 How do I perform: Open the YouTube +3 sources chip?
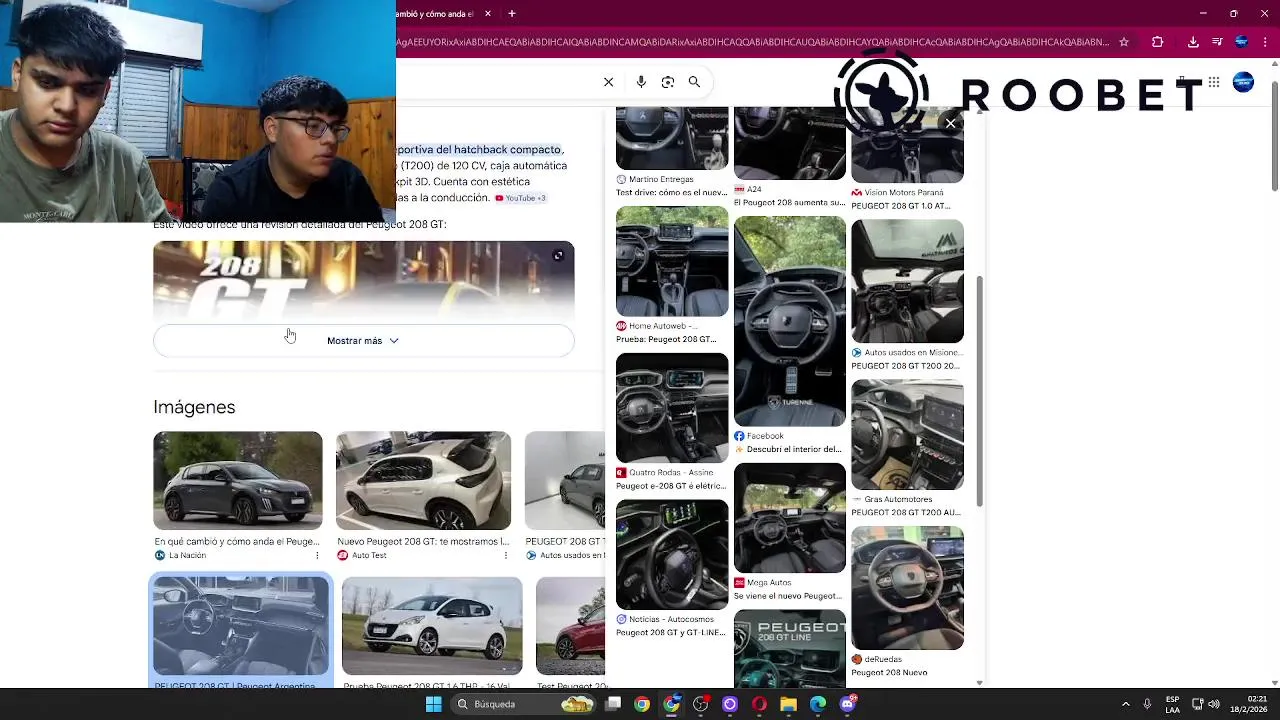click(520, 198)
